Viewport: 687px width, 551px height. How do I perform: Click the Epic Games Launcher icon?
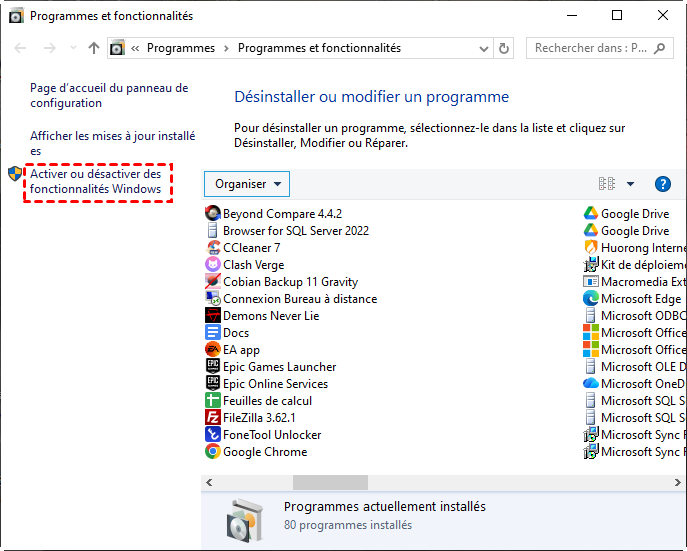tap(212, 367)
